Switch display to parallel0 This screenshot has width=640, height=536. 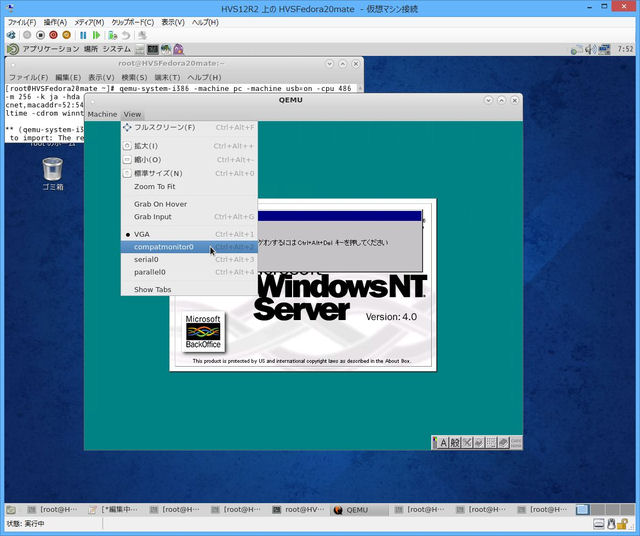coord(189,272)
